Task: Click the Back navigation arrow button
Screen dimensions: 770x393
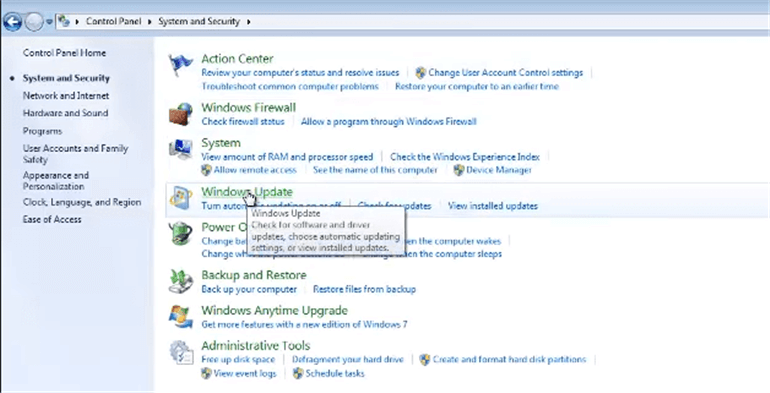Action: [12, 22]
